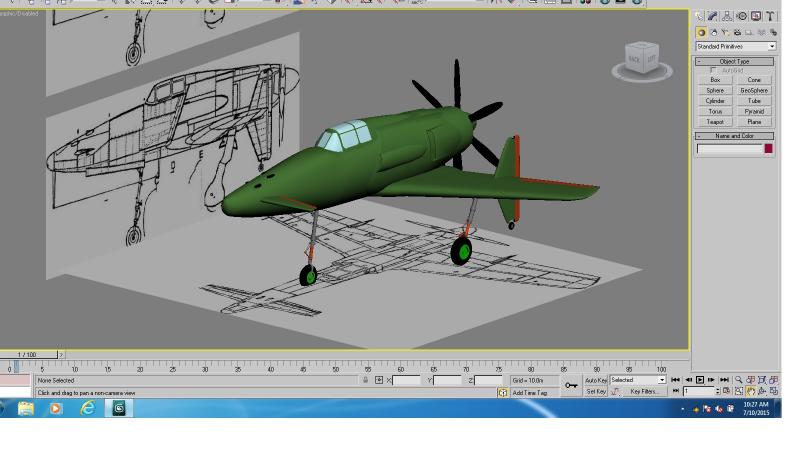Open the Standard Primitives dropdown
Viewport: 800px width, 450px height.
tap(736, 46)
